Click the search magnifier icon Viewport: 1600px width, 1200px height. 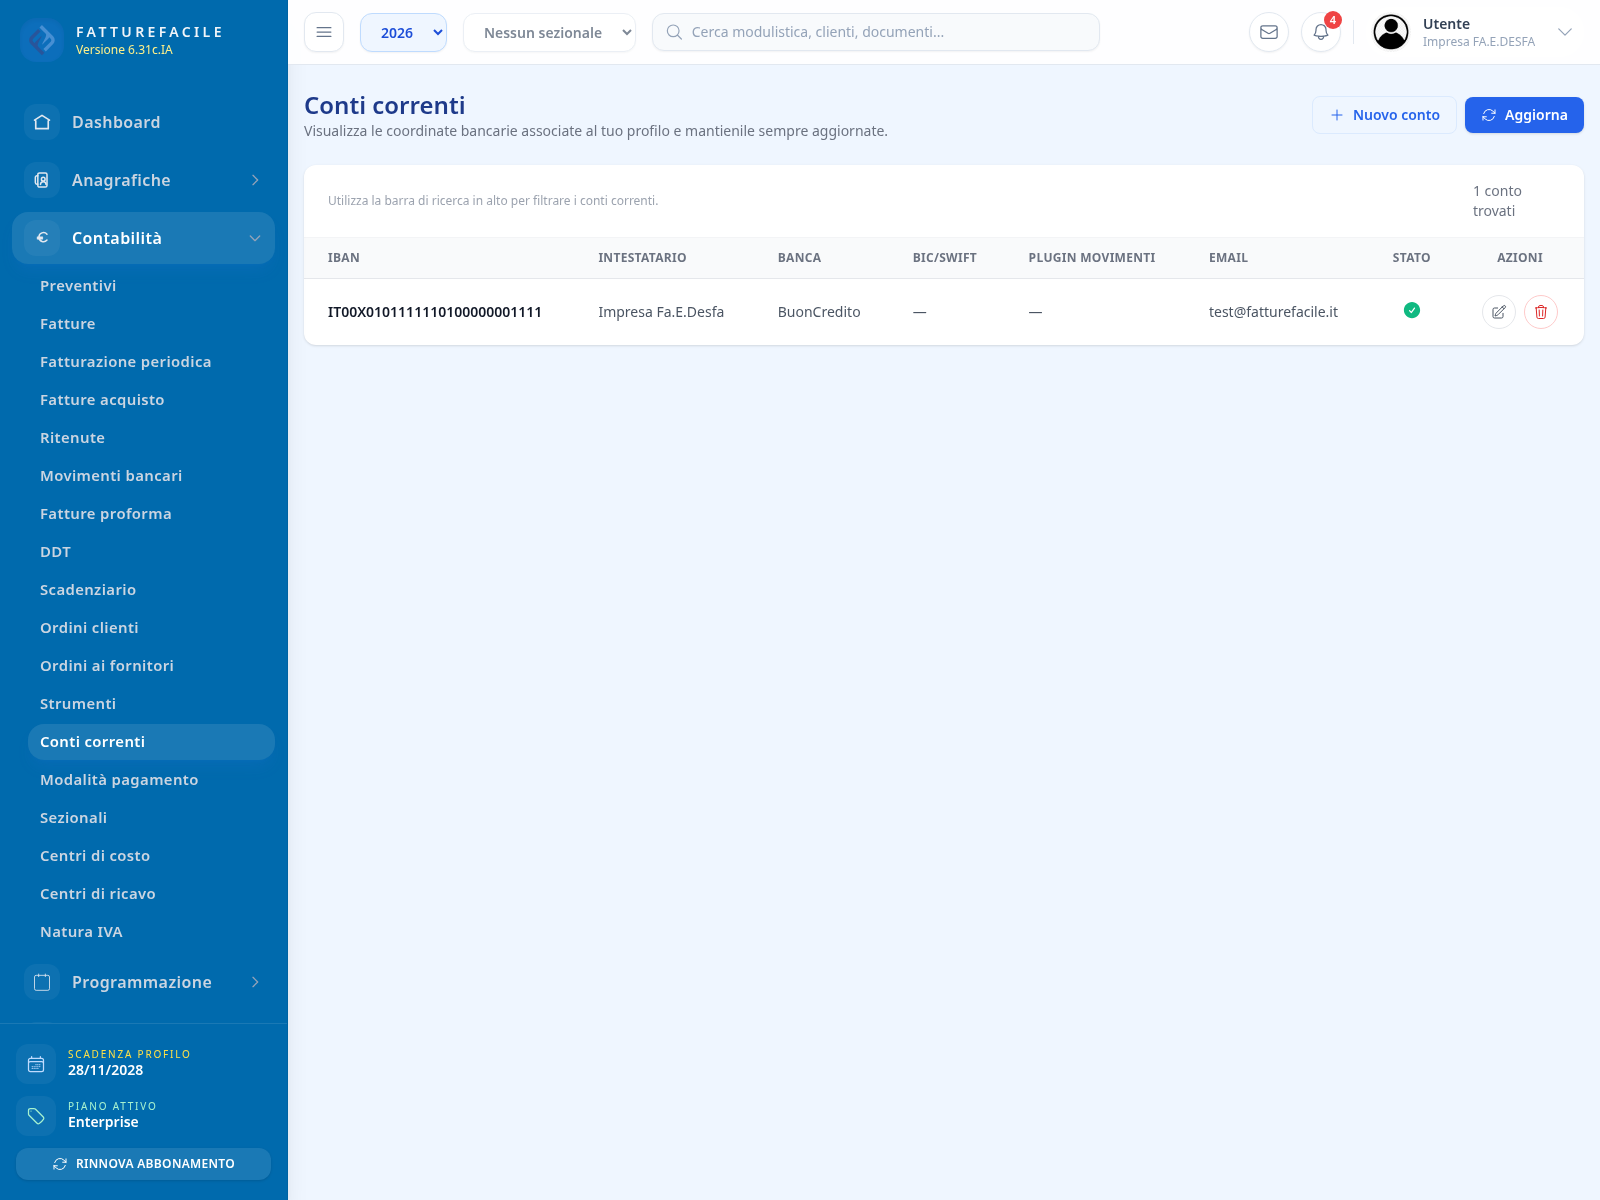[674, 32]
